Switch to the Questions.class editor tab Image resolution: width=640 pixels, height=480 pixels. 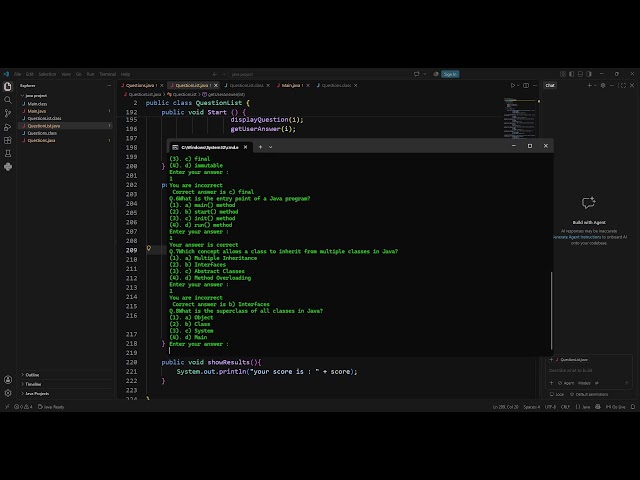point(336,85)
